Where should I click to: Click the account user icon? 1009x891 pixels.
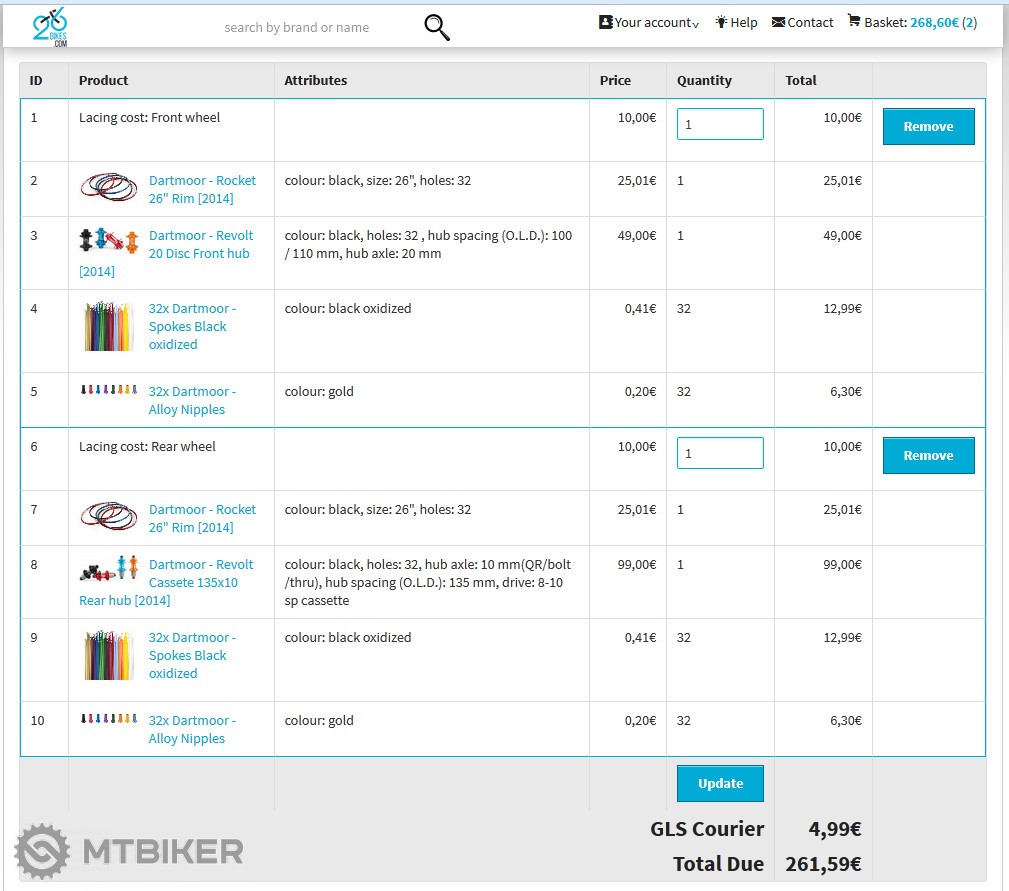click(x=605, y=22)
